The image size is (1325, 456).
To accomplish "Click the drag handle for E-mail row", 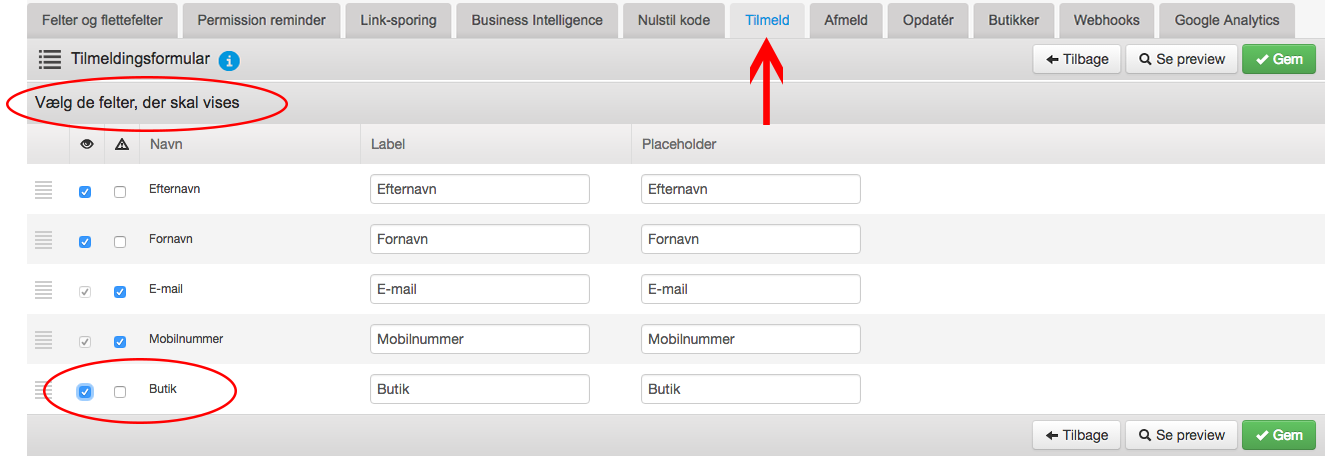I will coord(43,290).
